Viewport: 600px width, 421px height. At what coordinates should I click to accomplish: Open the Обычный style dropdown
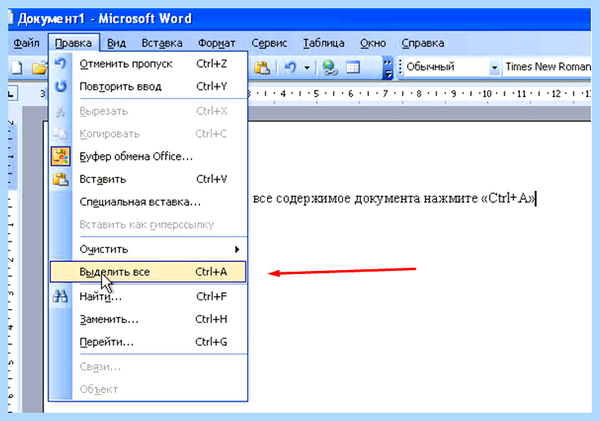494,68
